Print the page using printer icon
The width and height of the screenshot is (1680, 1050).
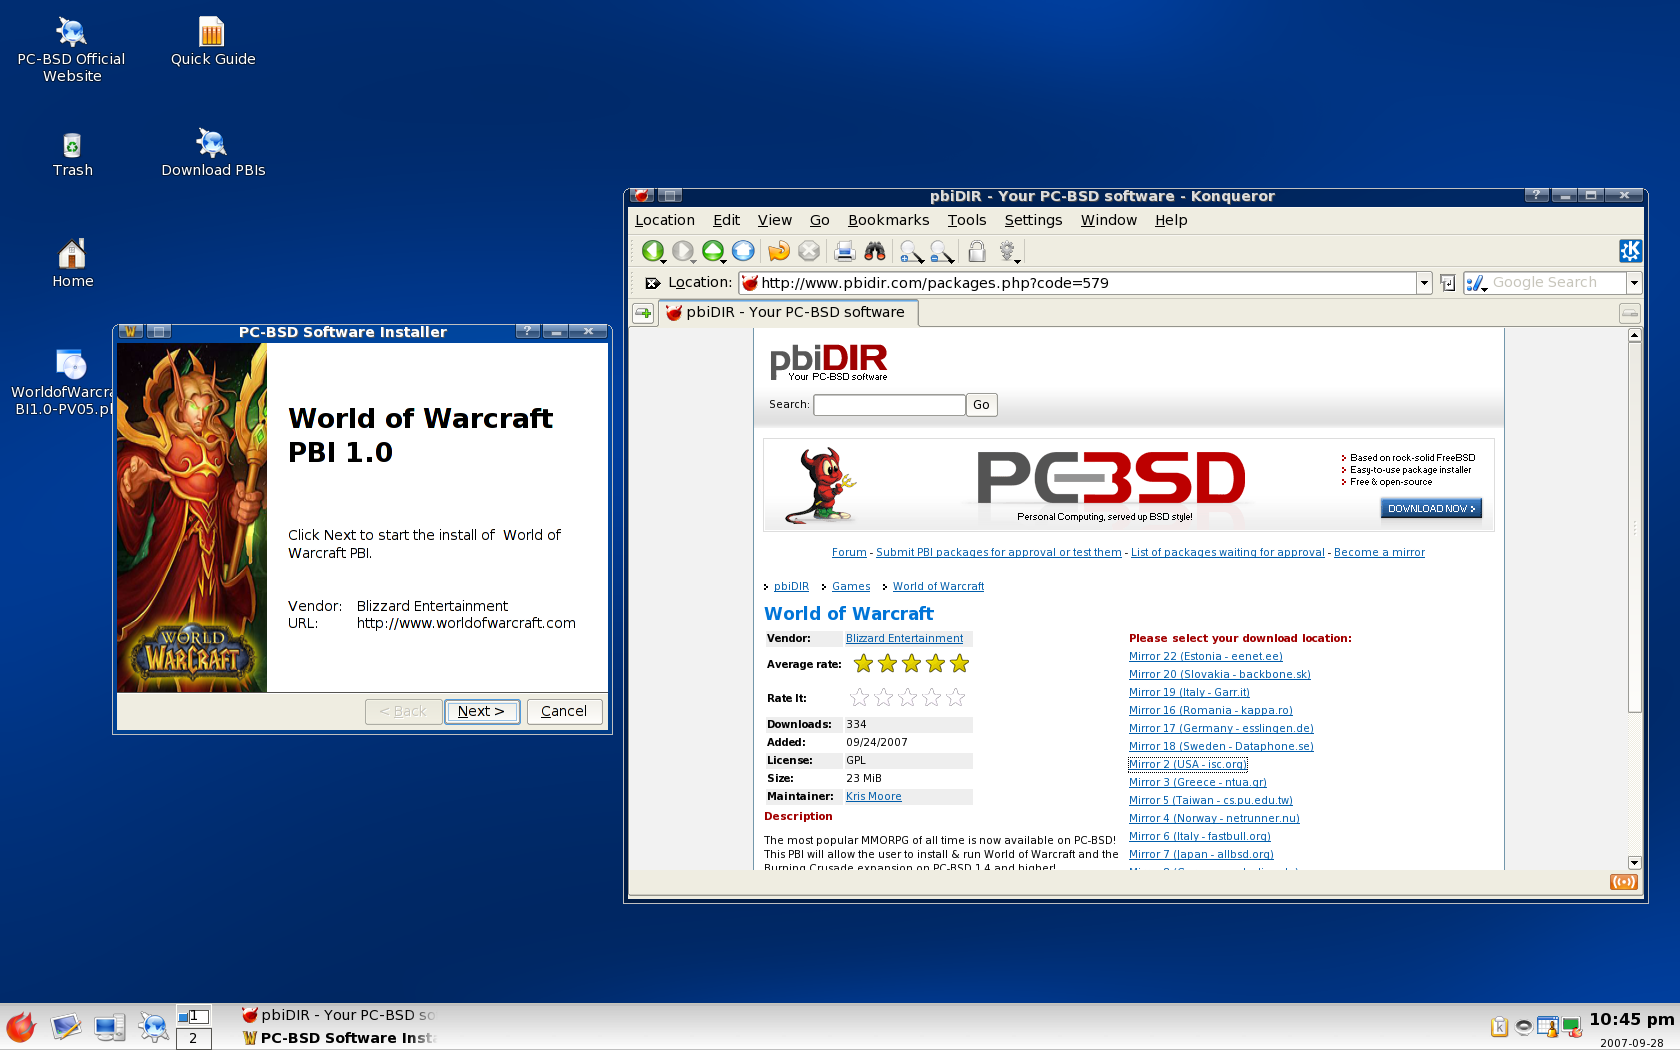pos(844,251)
